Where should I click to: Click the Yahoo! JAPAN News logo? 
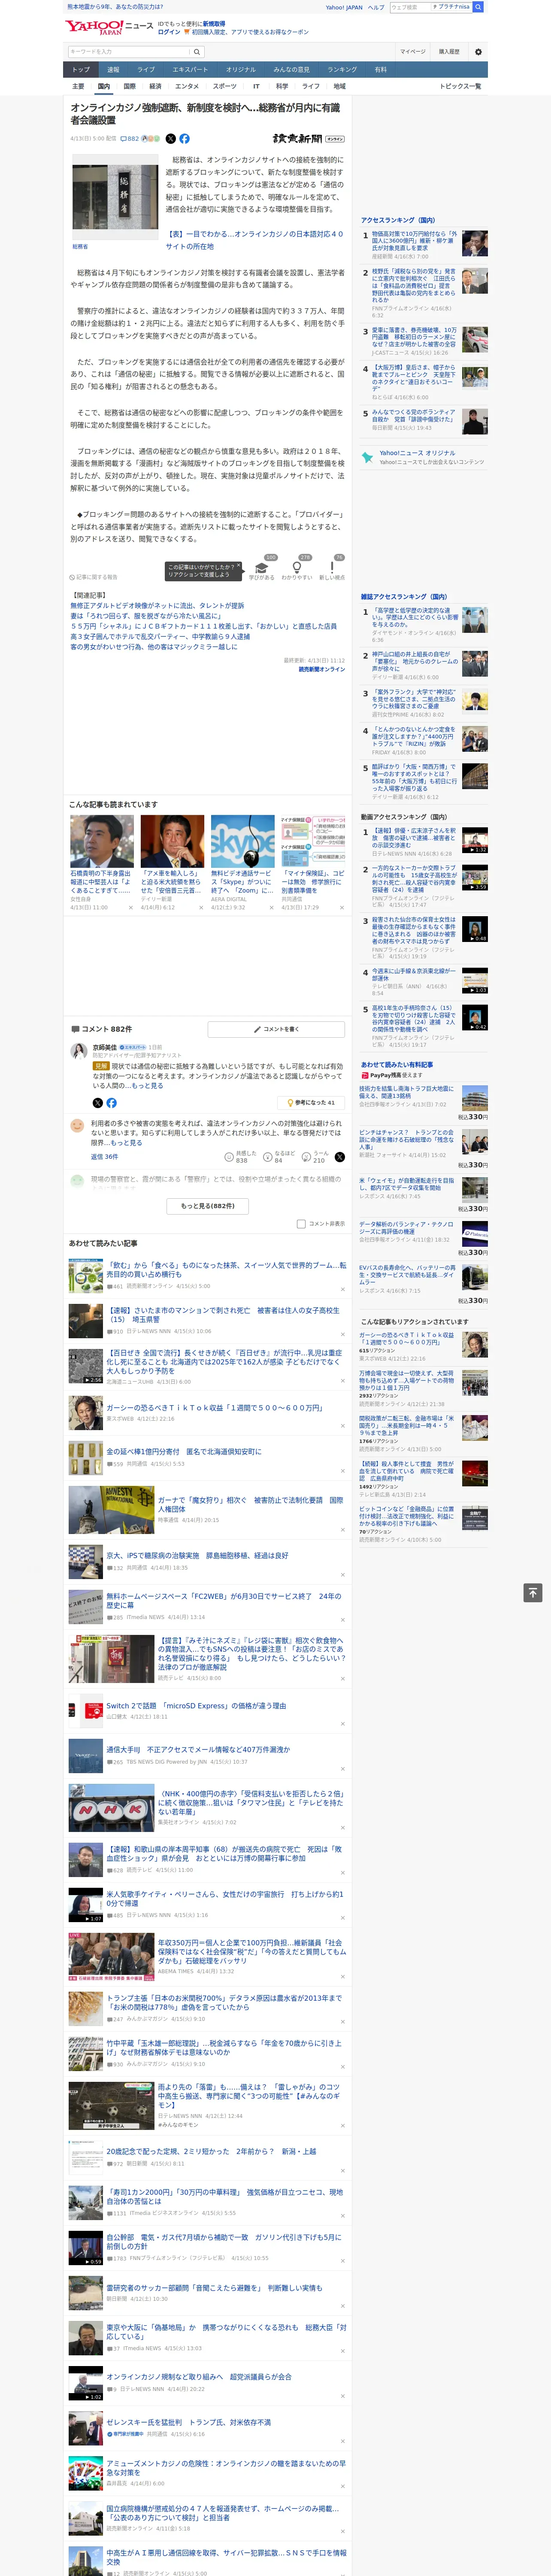pos(110,28)
